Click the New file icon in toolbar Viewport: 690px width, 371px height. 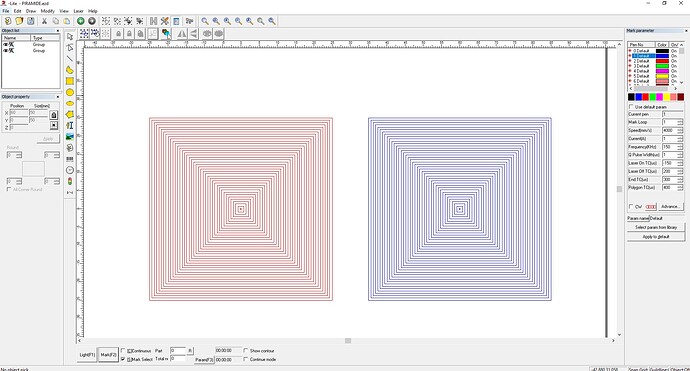[8, 21]
